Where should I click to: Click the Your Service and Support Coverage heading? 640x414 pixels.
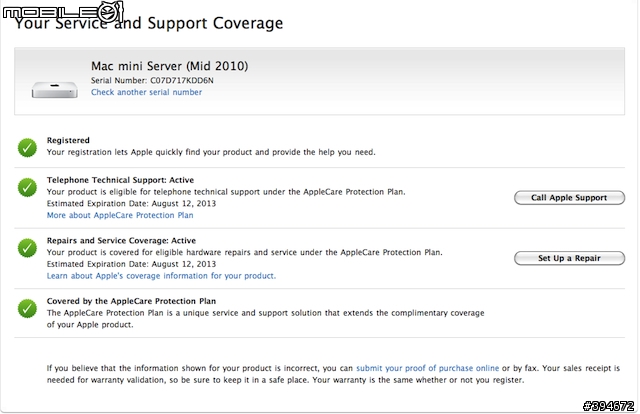point(149,23)
